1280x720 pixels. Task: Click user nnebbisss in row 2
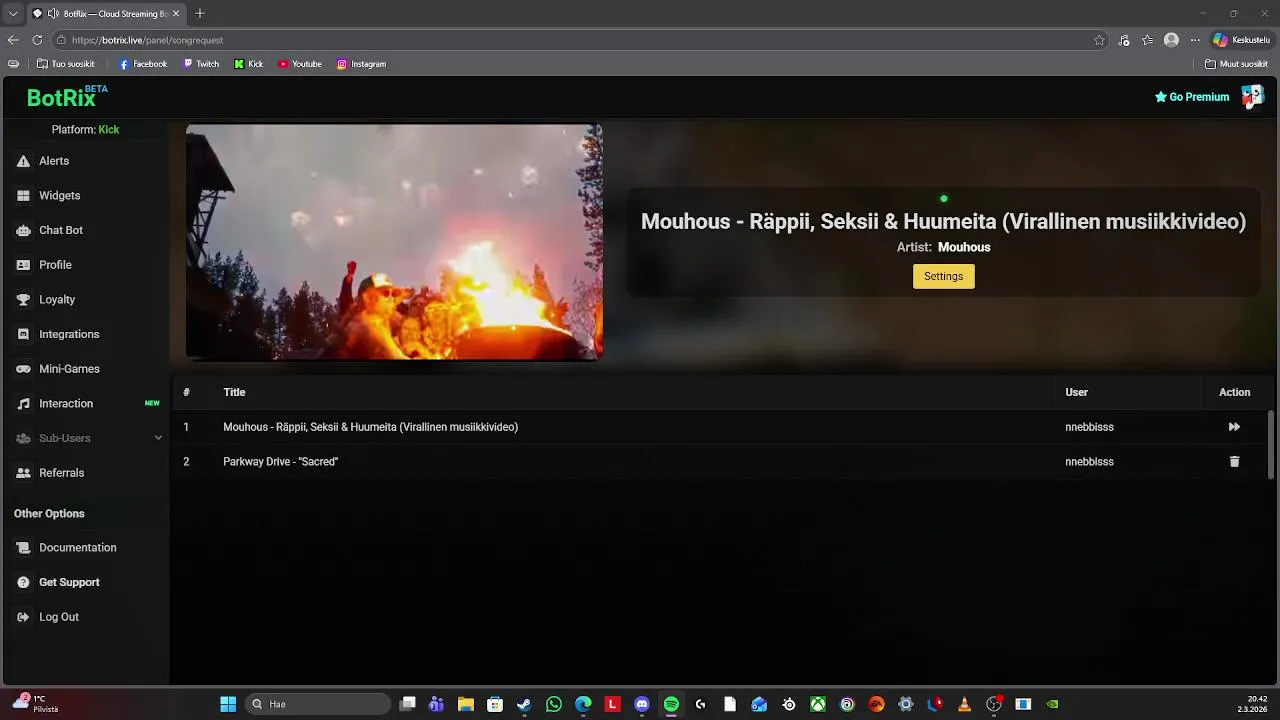pyautogui.click(x=1089, y=462)
